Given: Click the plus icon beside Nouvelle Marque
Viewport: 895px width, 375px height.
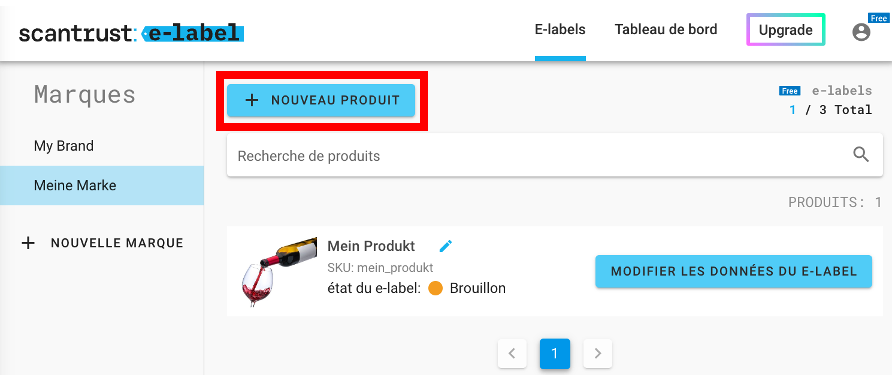Looking at the screenshot, I should click(x=27, y=243).
